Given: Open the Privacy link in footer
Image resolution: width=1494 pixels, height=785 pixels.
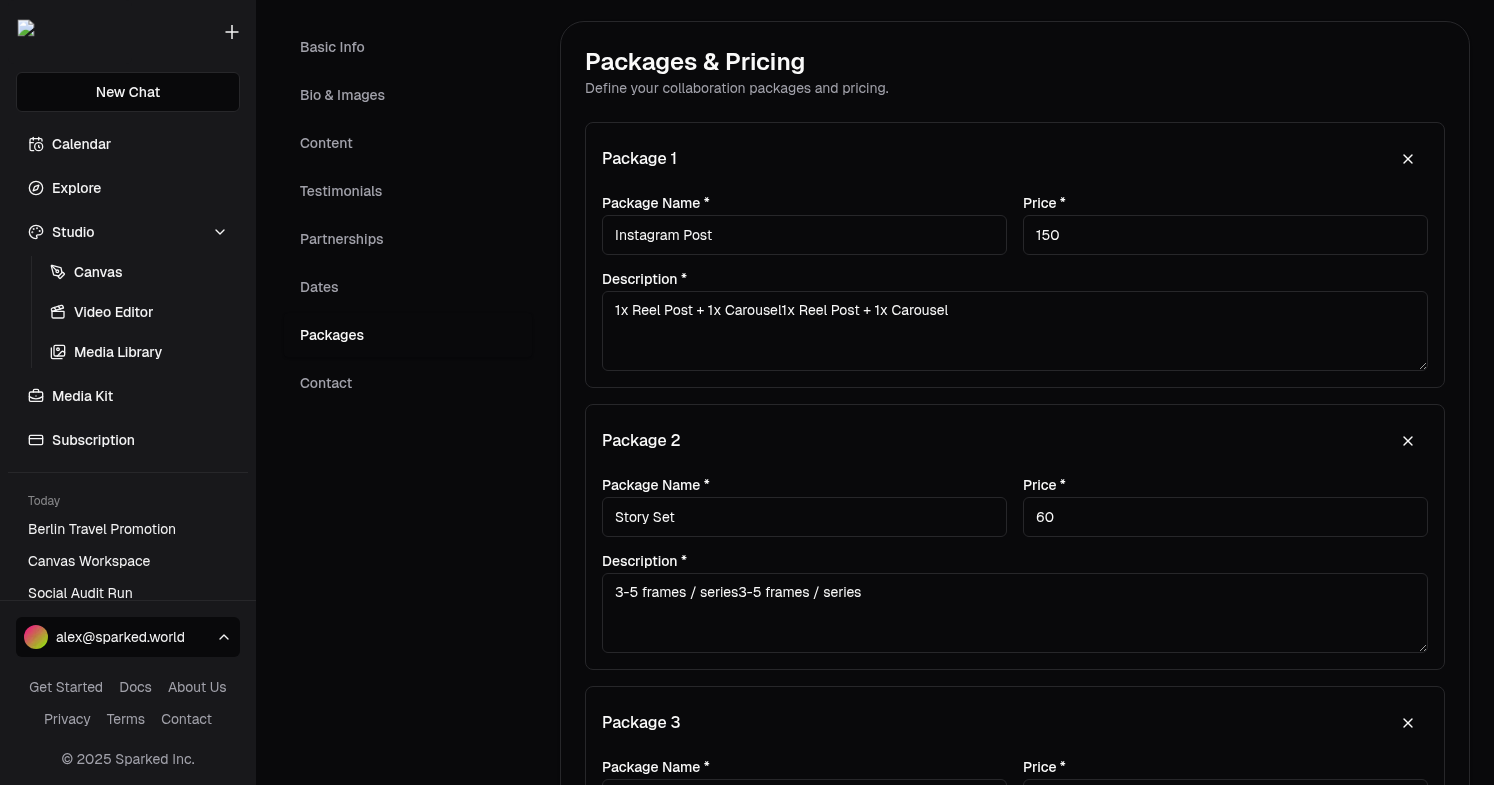Looking at the screenshot, I should click(67, 719).
